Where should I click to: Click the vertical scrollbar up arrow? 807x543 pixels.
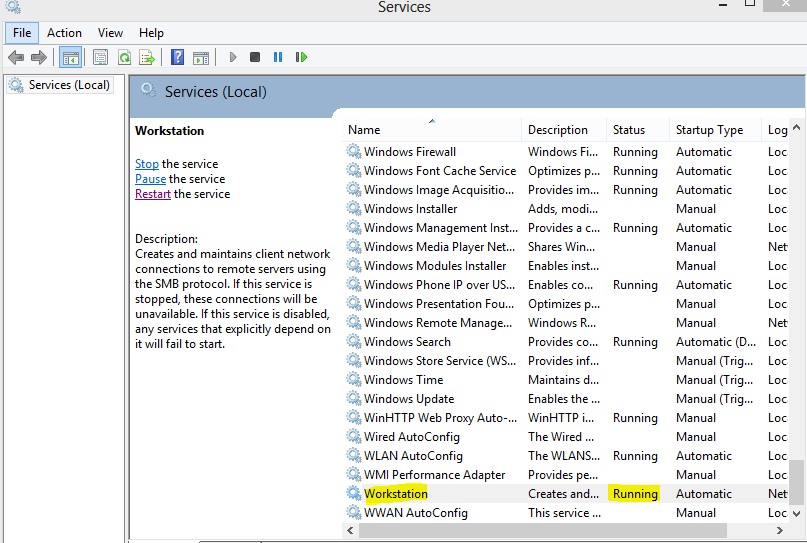point(796,127)
